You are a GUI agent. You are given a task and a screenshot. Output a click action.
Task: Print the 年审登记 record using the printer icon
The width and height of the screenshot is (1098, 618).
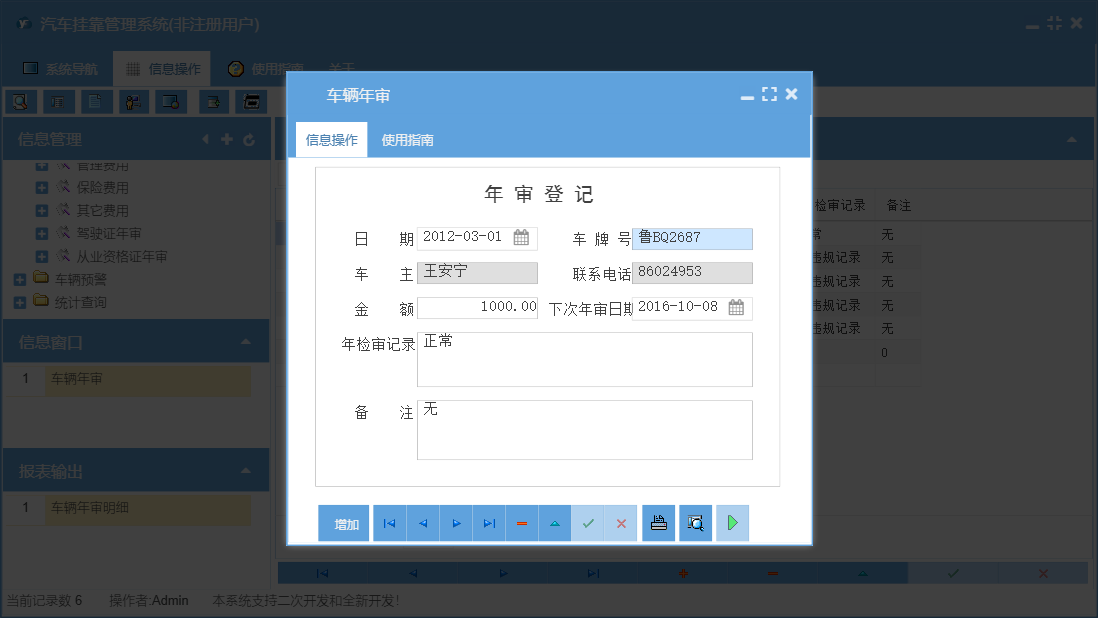[x=658, y=523]
